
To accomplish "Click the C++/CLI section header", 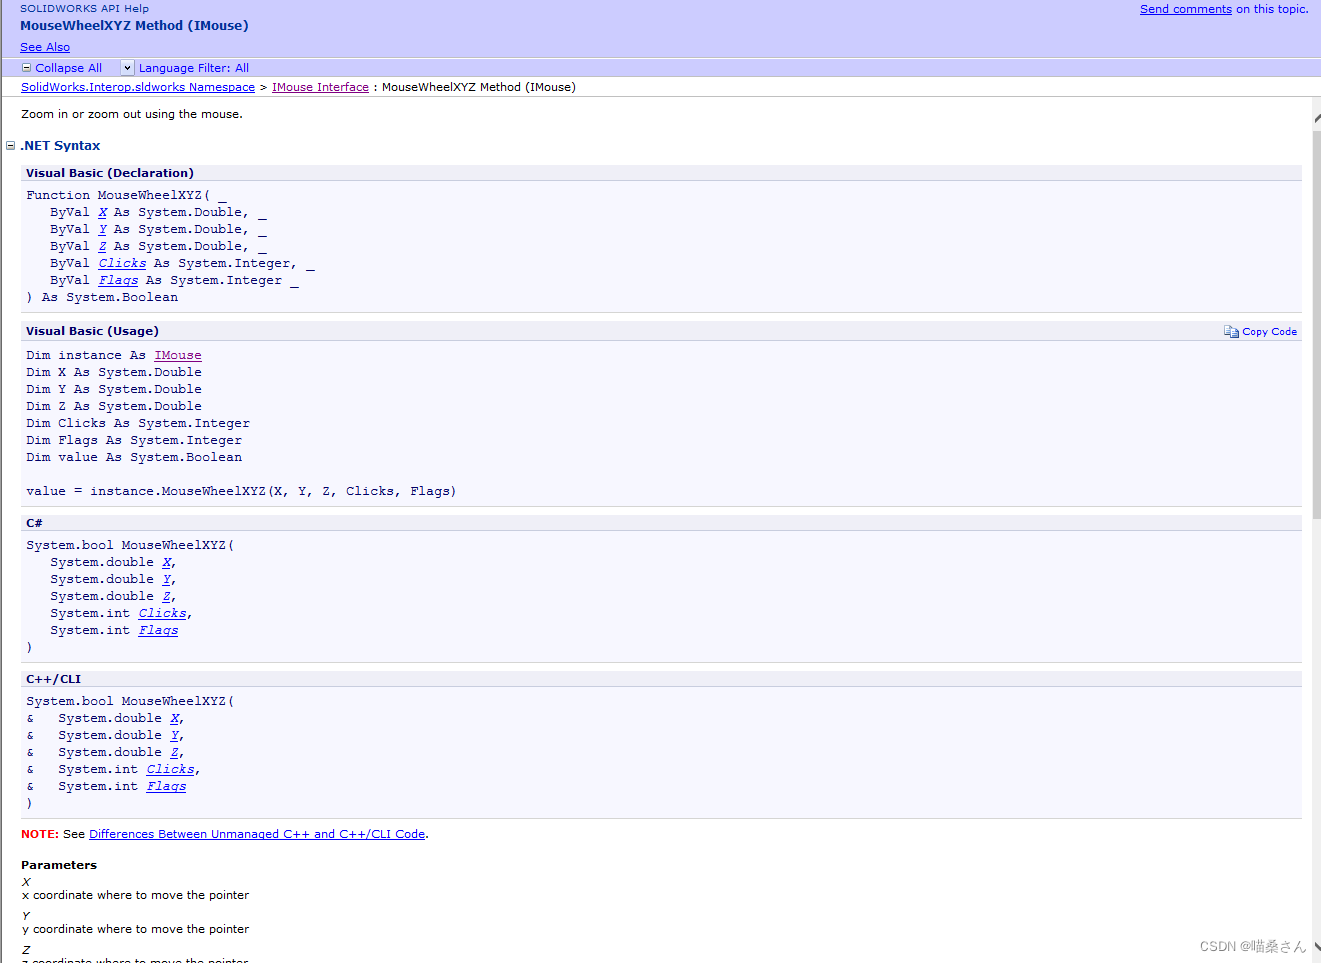I will pyautogui.click(x=53, y=679).
